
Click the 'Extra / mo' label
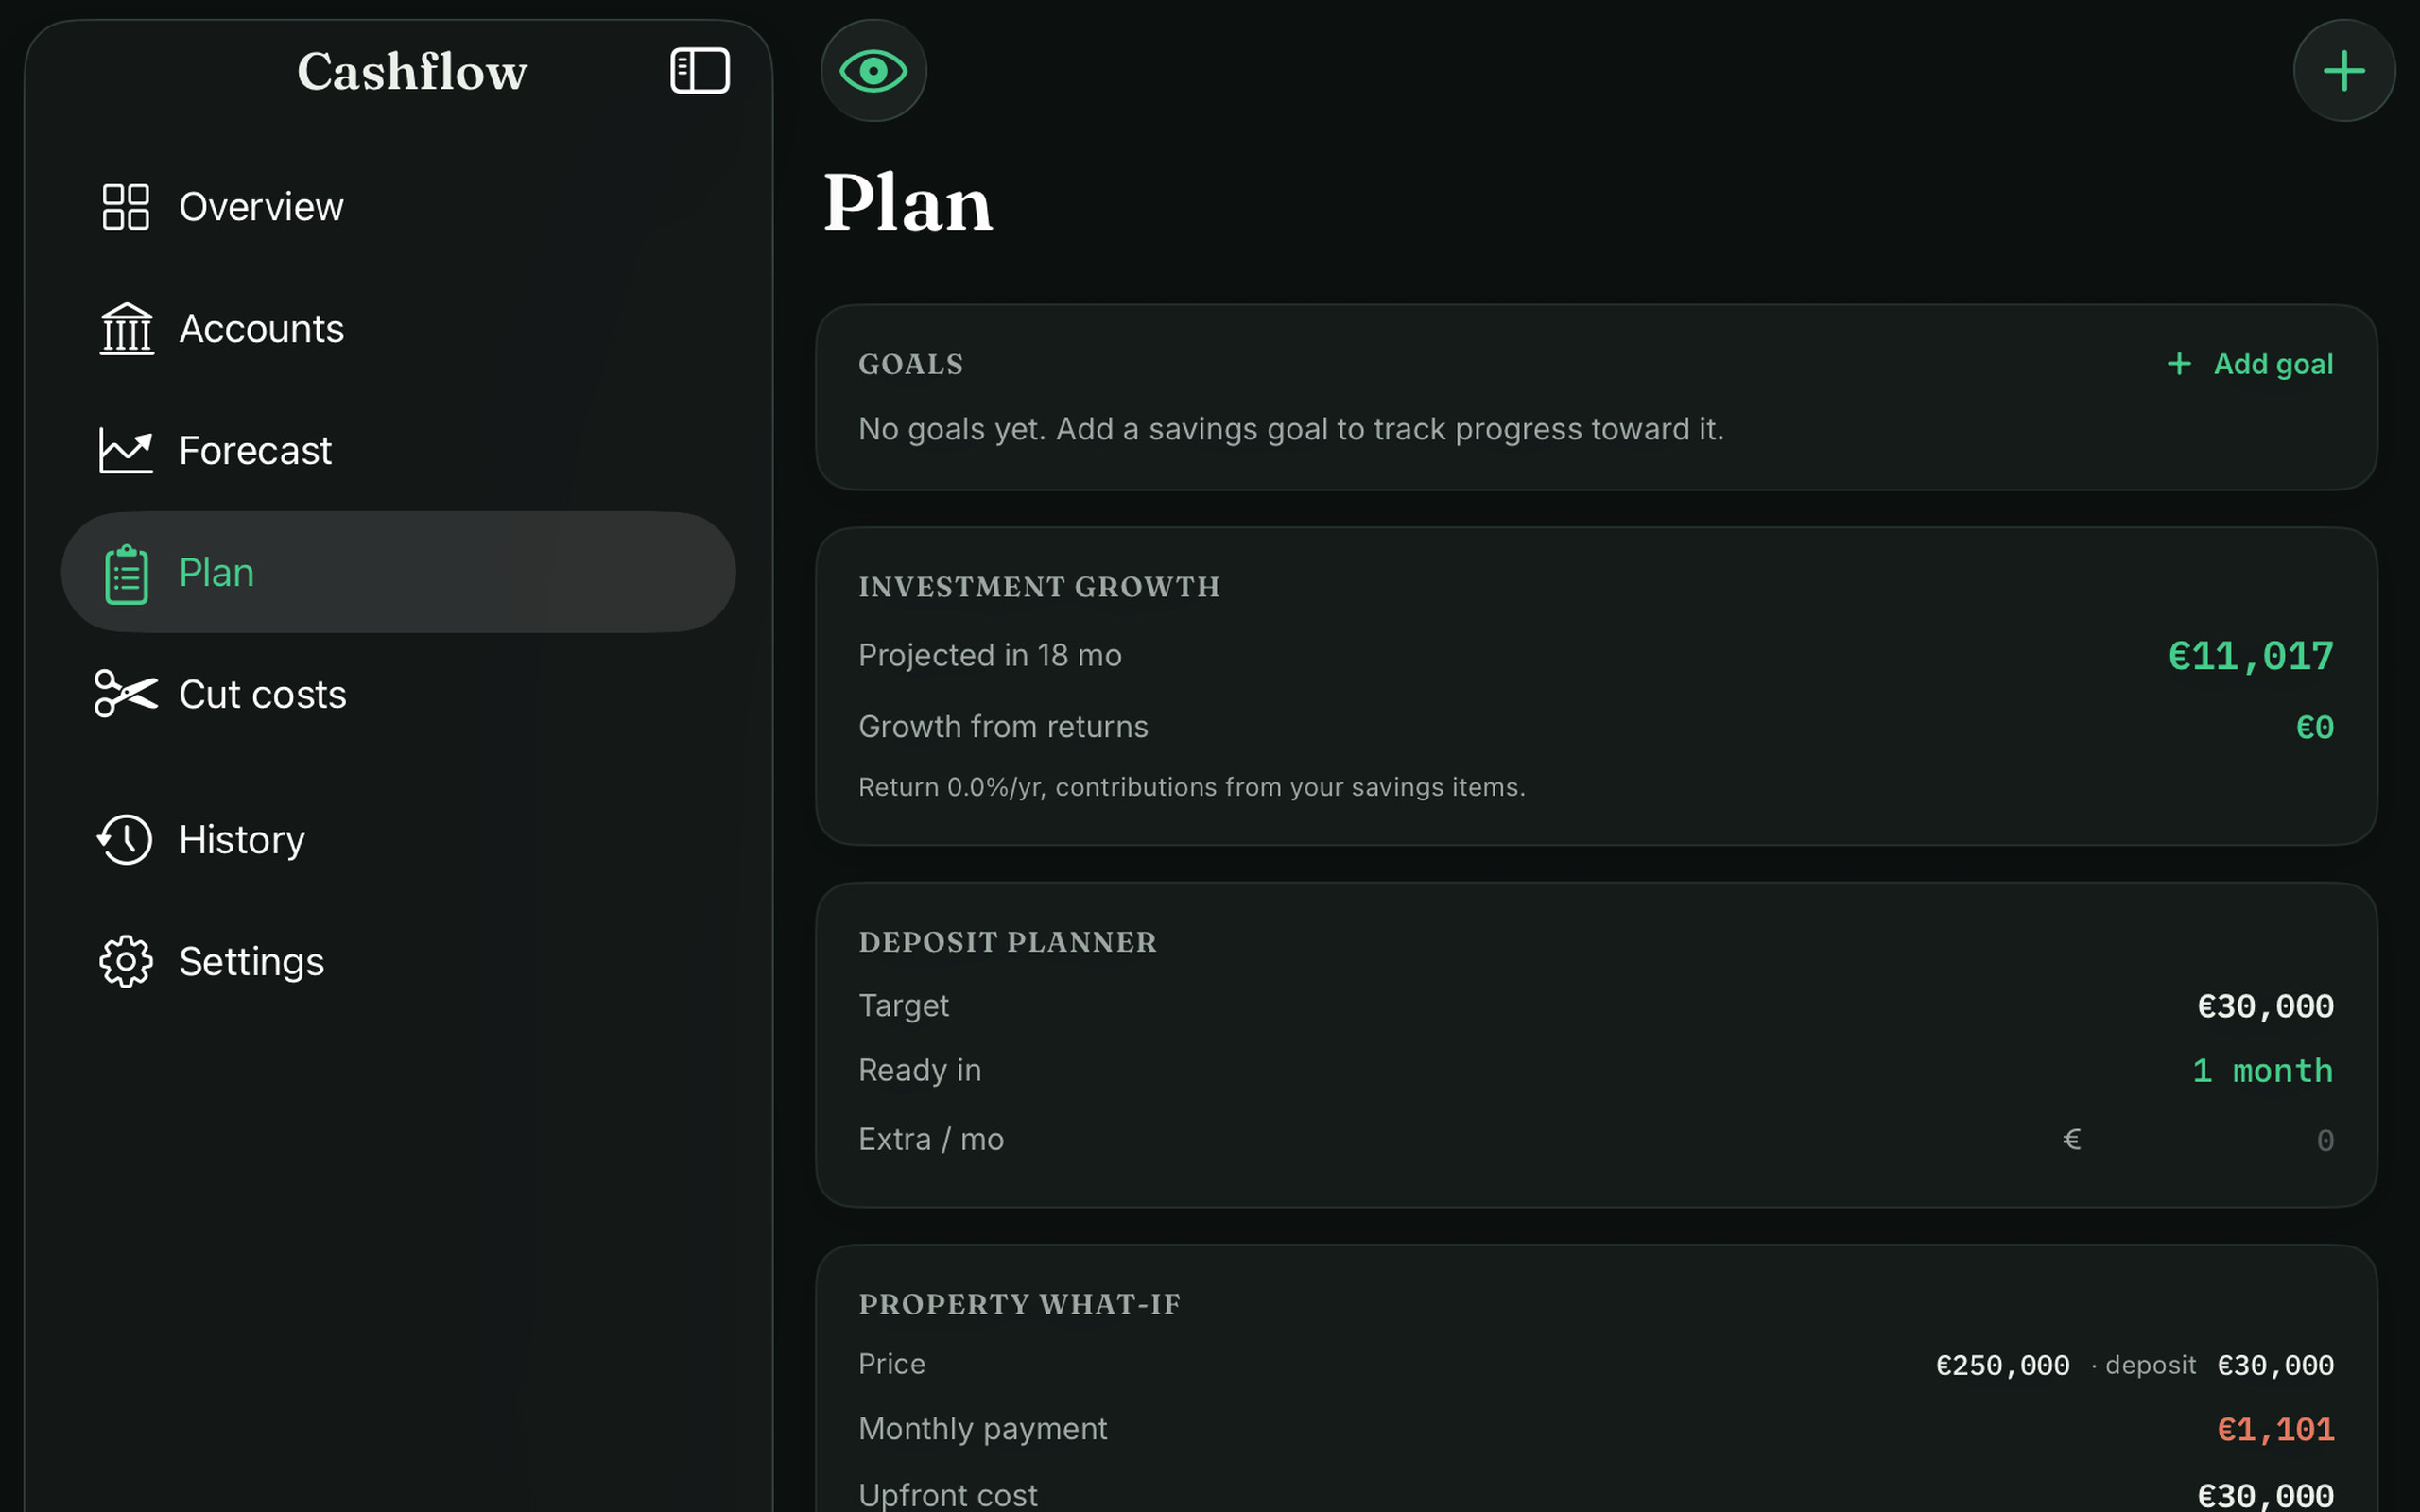[x=931, y=1140]
